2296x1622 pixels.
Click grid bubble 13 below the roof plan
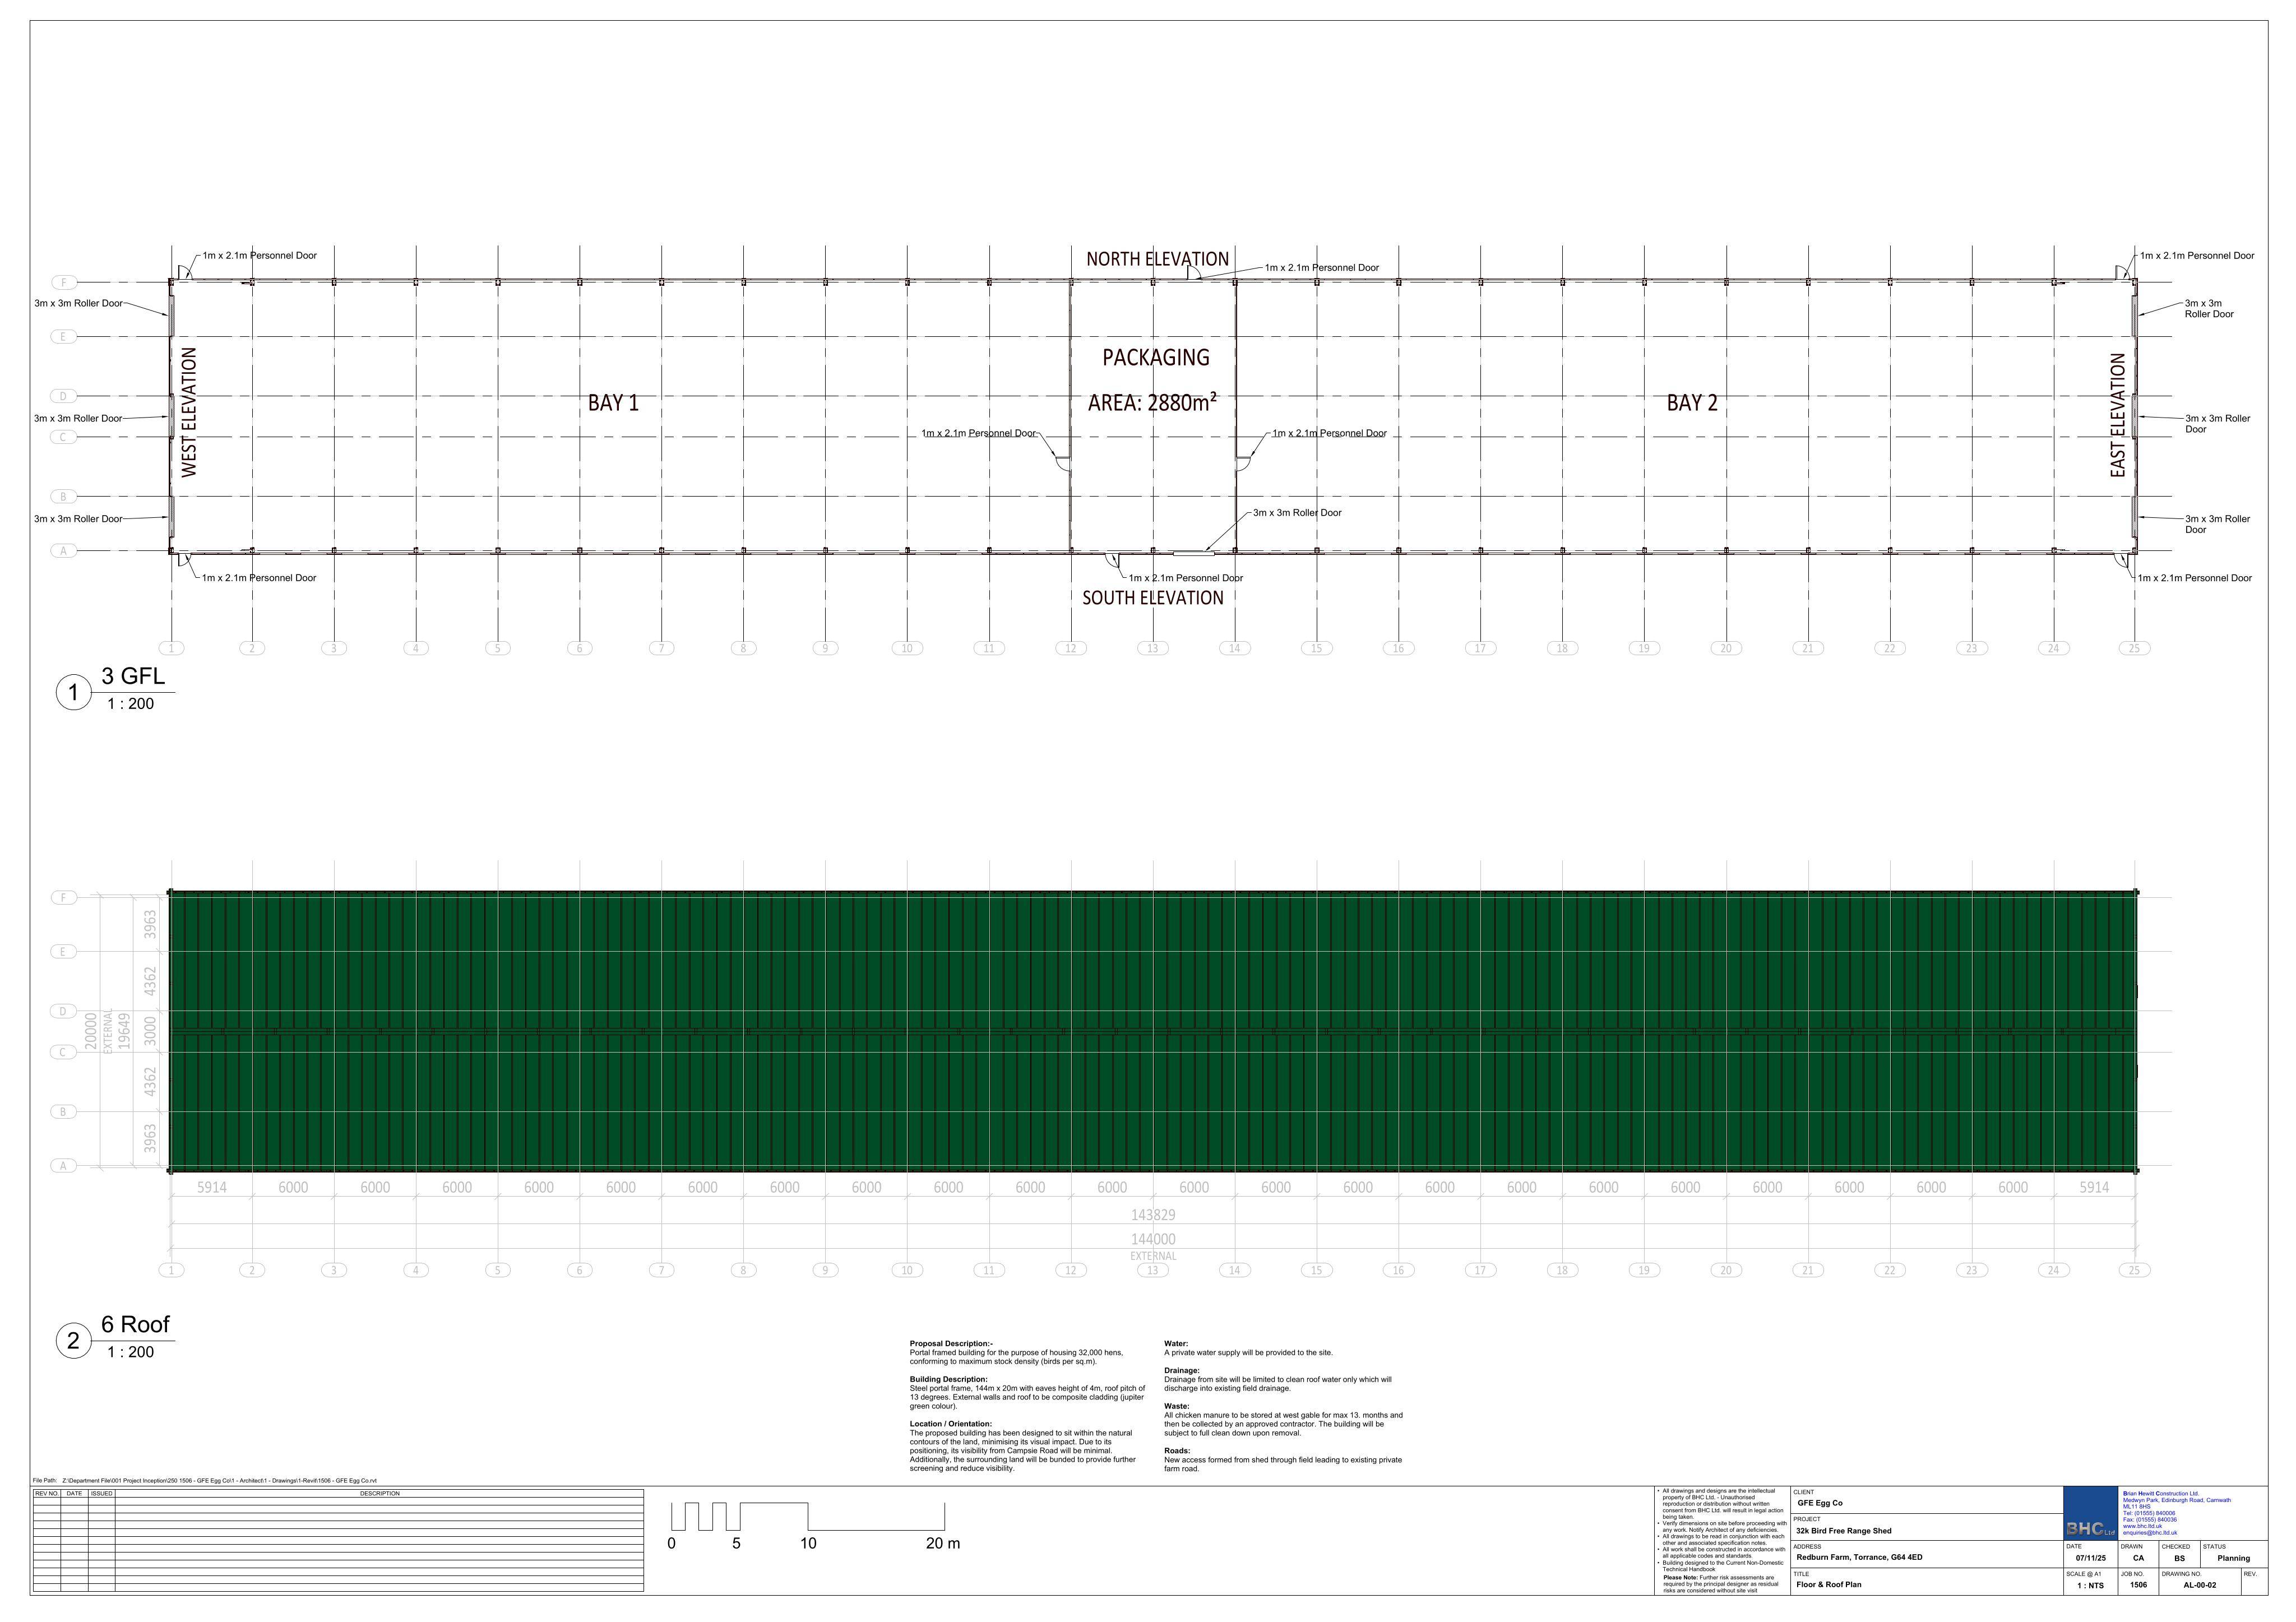pyautogui.click(x=1153, y=1270)
